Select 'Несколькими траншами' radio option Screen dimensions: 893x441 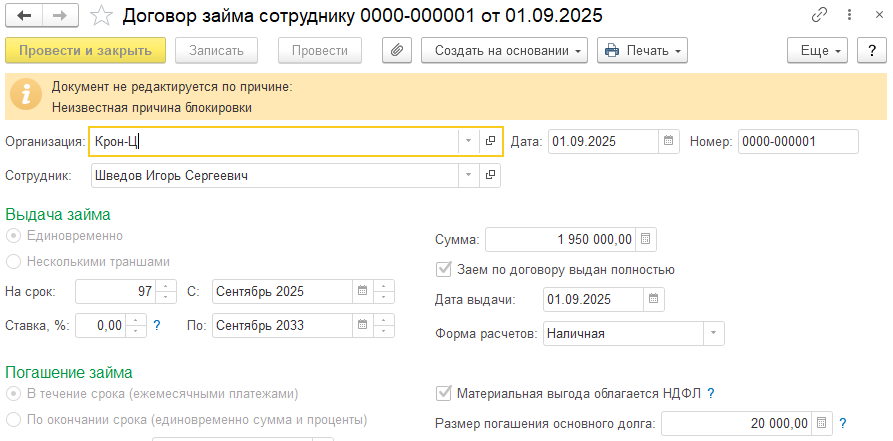click(13, 261)
